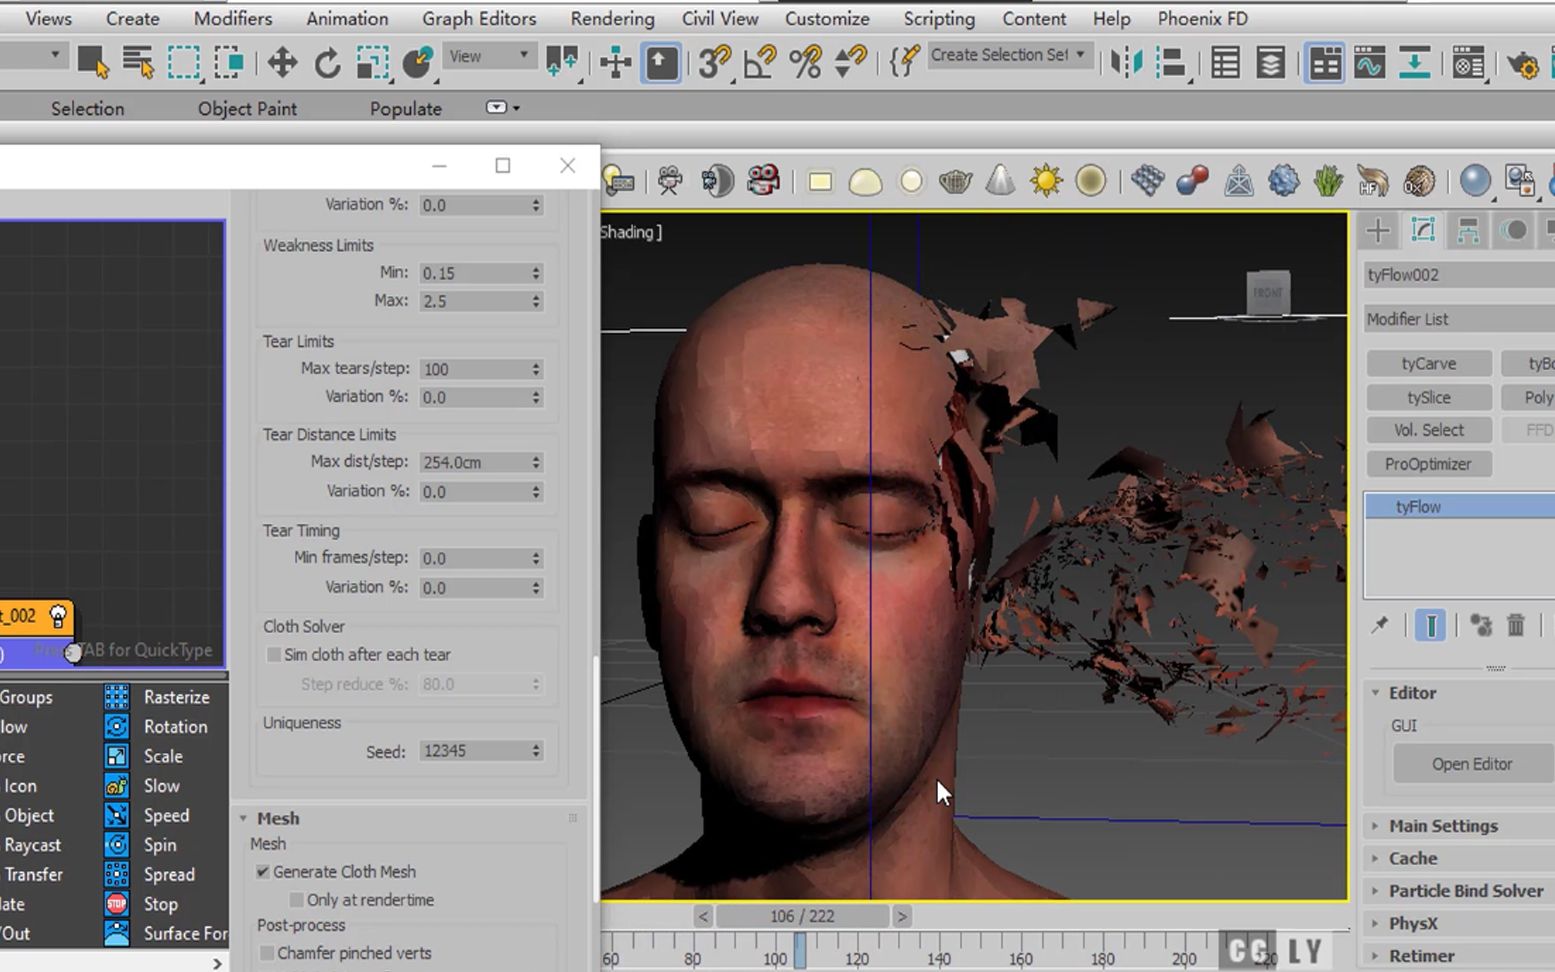Select the Teapot creation icon
1555x972 pixels.
tap(955, 181)
